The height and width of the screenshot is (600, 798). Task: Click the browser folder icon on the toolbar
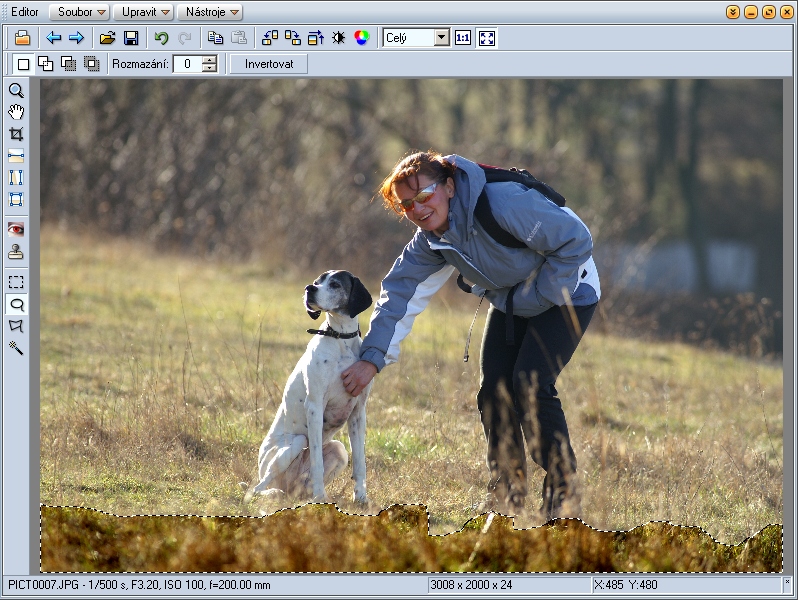coord(22,38)
